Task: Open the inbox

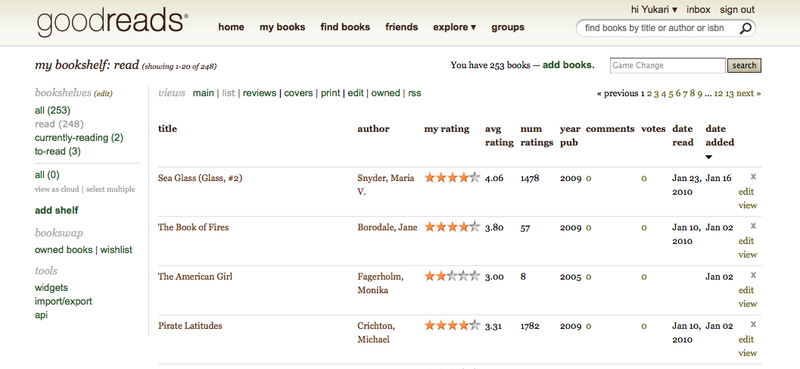Action: pos(698,9)
